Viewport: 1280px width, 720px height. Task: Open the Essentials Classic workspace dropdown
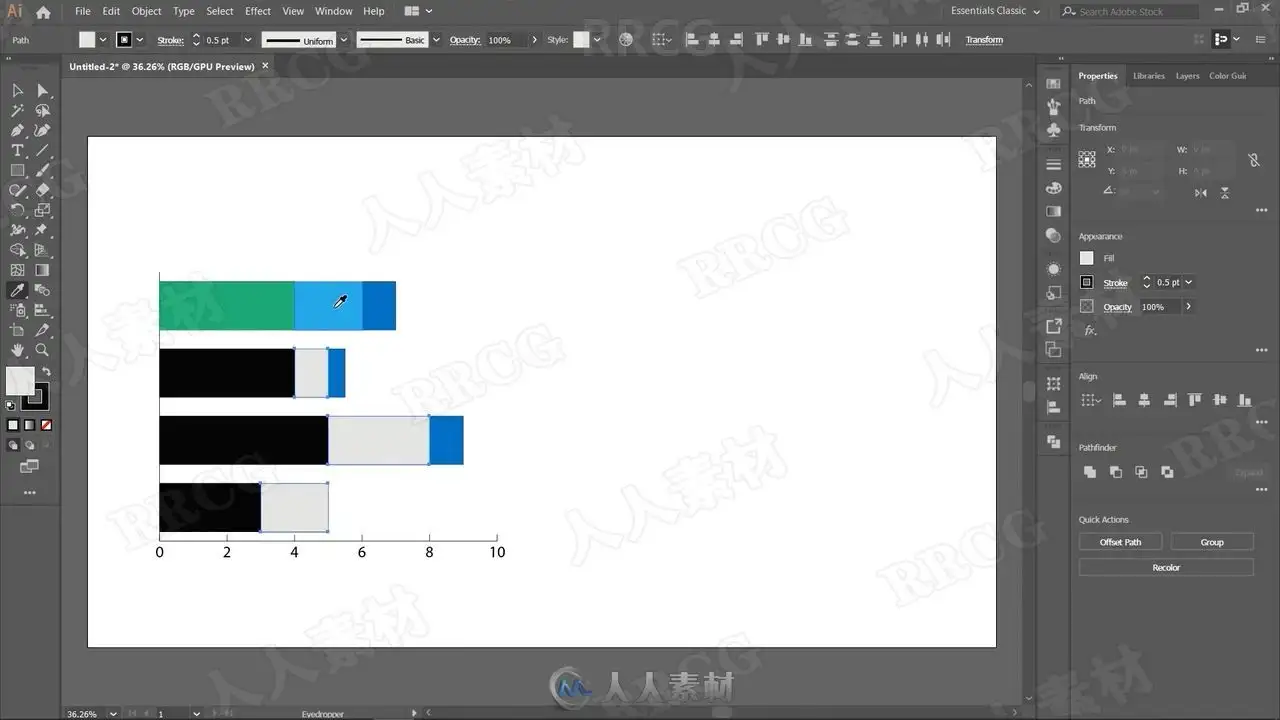coord(996,11)
